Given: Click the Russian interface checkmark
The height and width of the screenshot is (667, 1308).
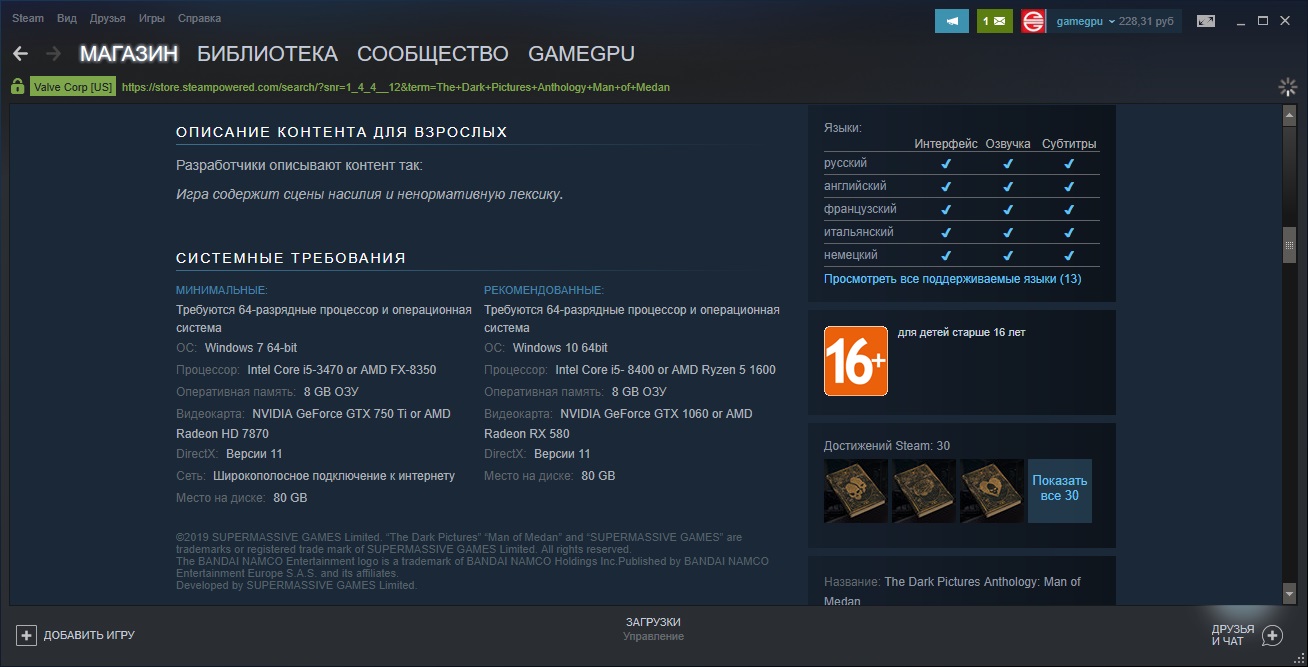Looking at the screenshot, I should pos(946,163).
